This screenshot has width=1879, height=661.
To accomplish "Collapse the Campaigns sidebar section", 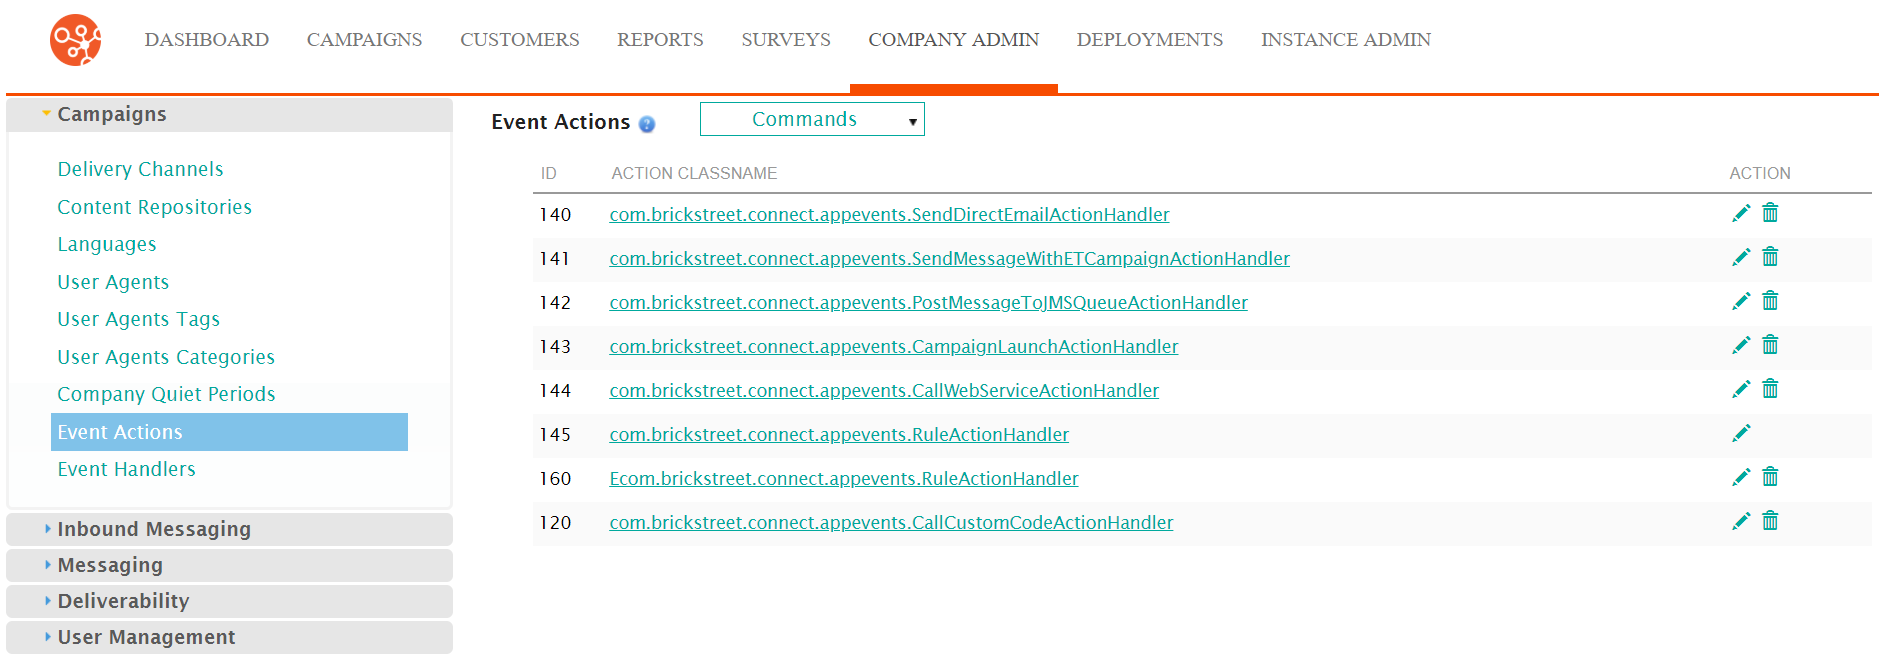I will coord(229,114).
